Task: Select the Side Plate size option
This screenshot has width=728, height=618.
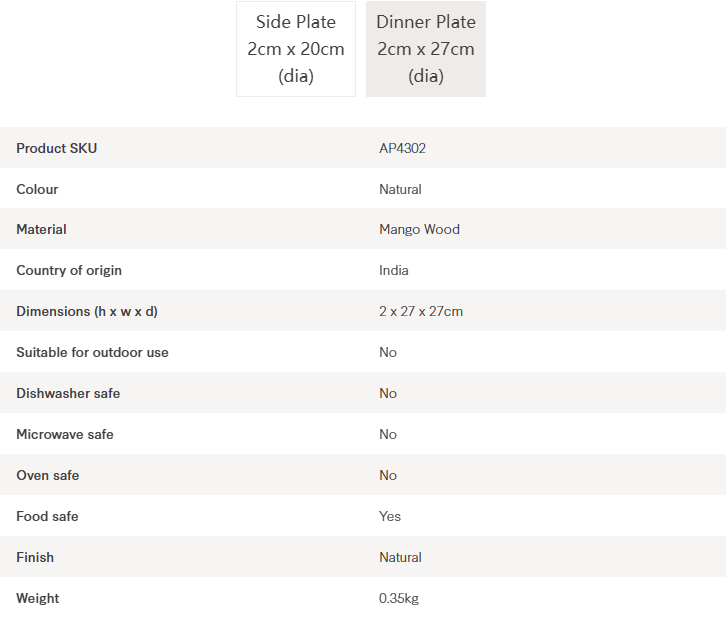Action: [296, 49]
